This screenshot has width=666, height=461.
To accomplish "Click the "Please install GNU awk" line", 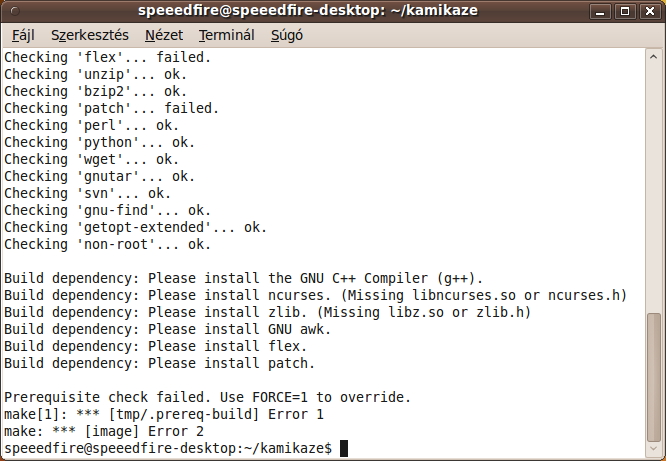I will 168,329.
